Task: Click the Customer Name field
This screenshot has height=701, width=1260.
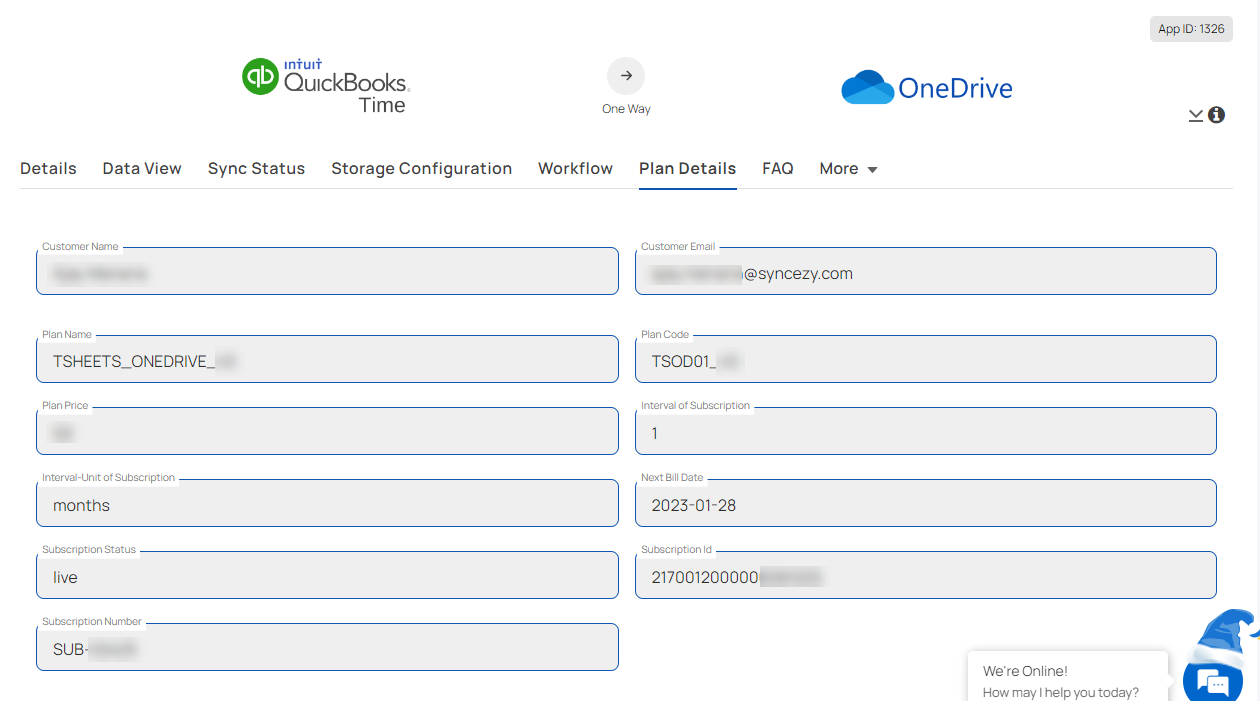Action: [x=327, y=272]
